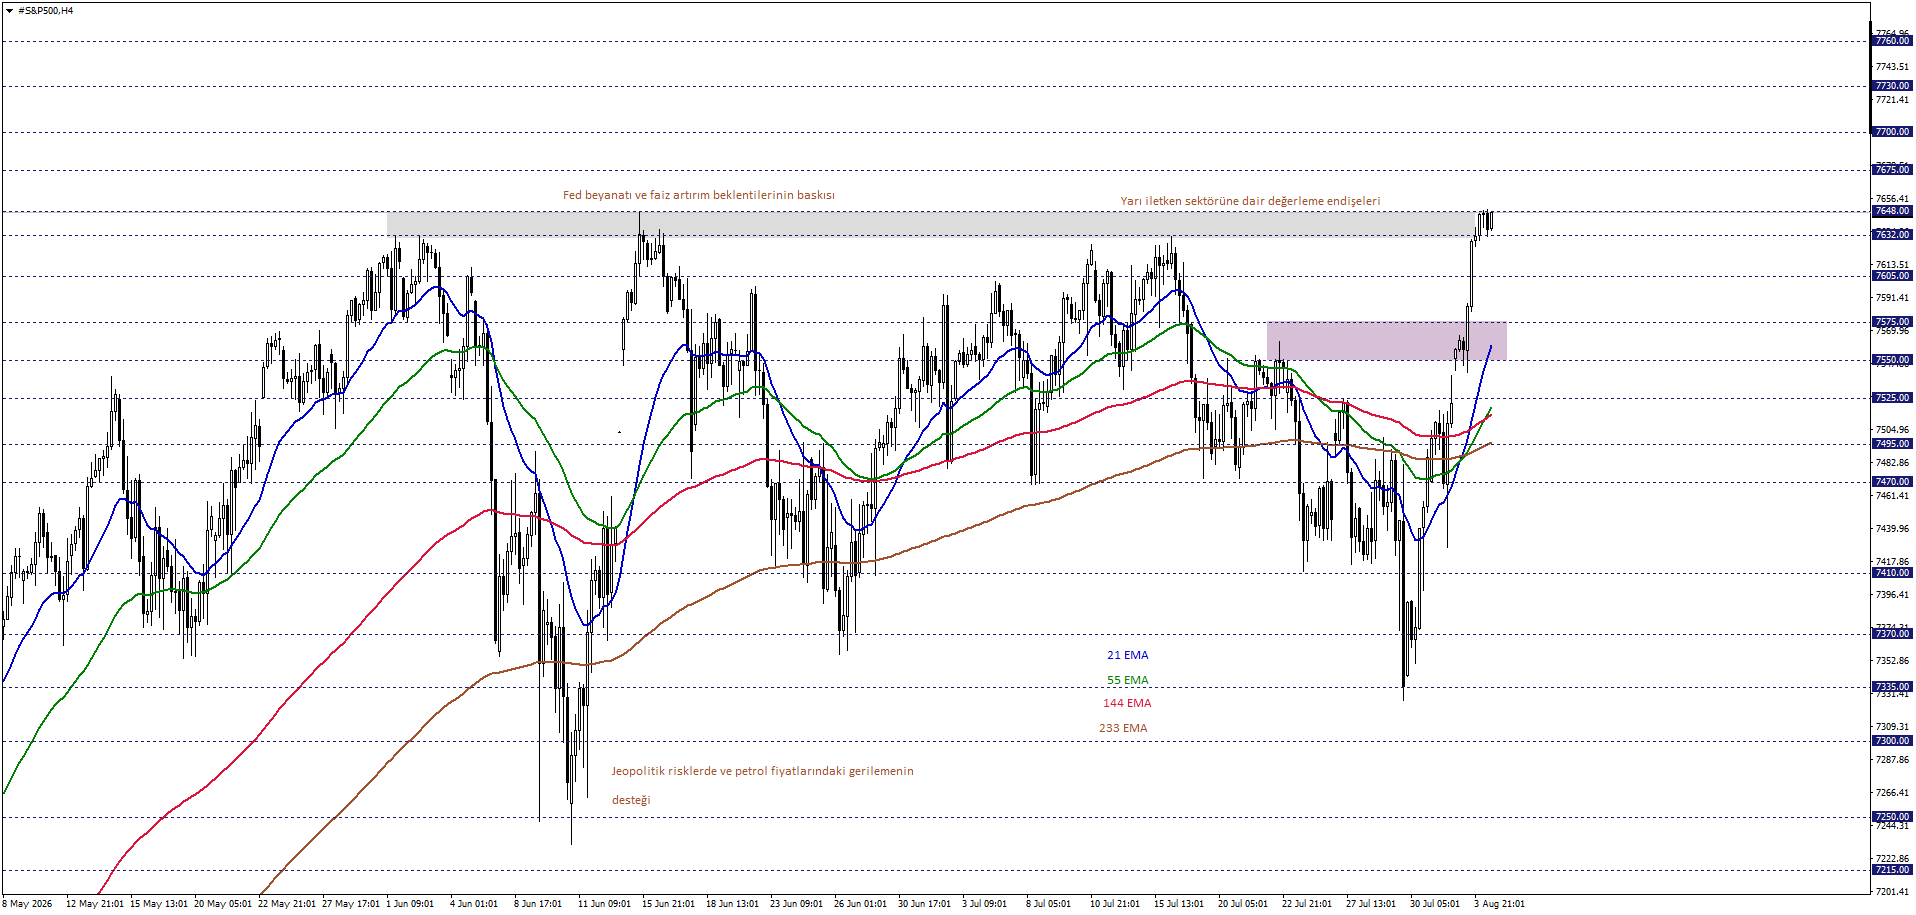Click the '8 Jun 17:01' time label
The height and width of the screenshot is (915, 1916).
tap(538, 904)
